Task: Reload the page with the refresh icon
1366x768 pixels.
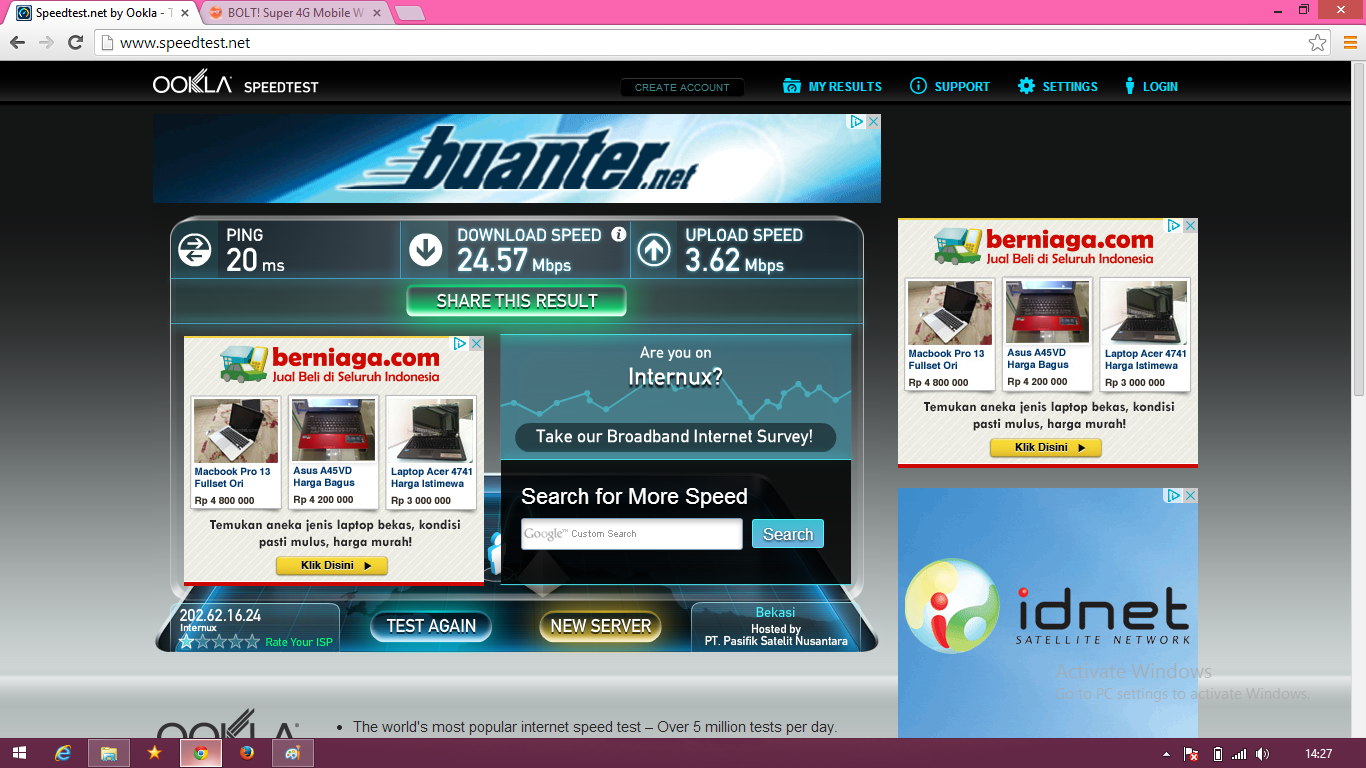Action: (75, 43)
